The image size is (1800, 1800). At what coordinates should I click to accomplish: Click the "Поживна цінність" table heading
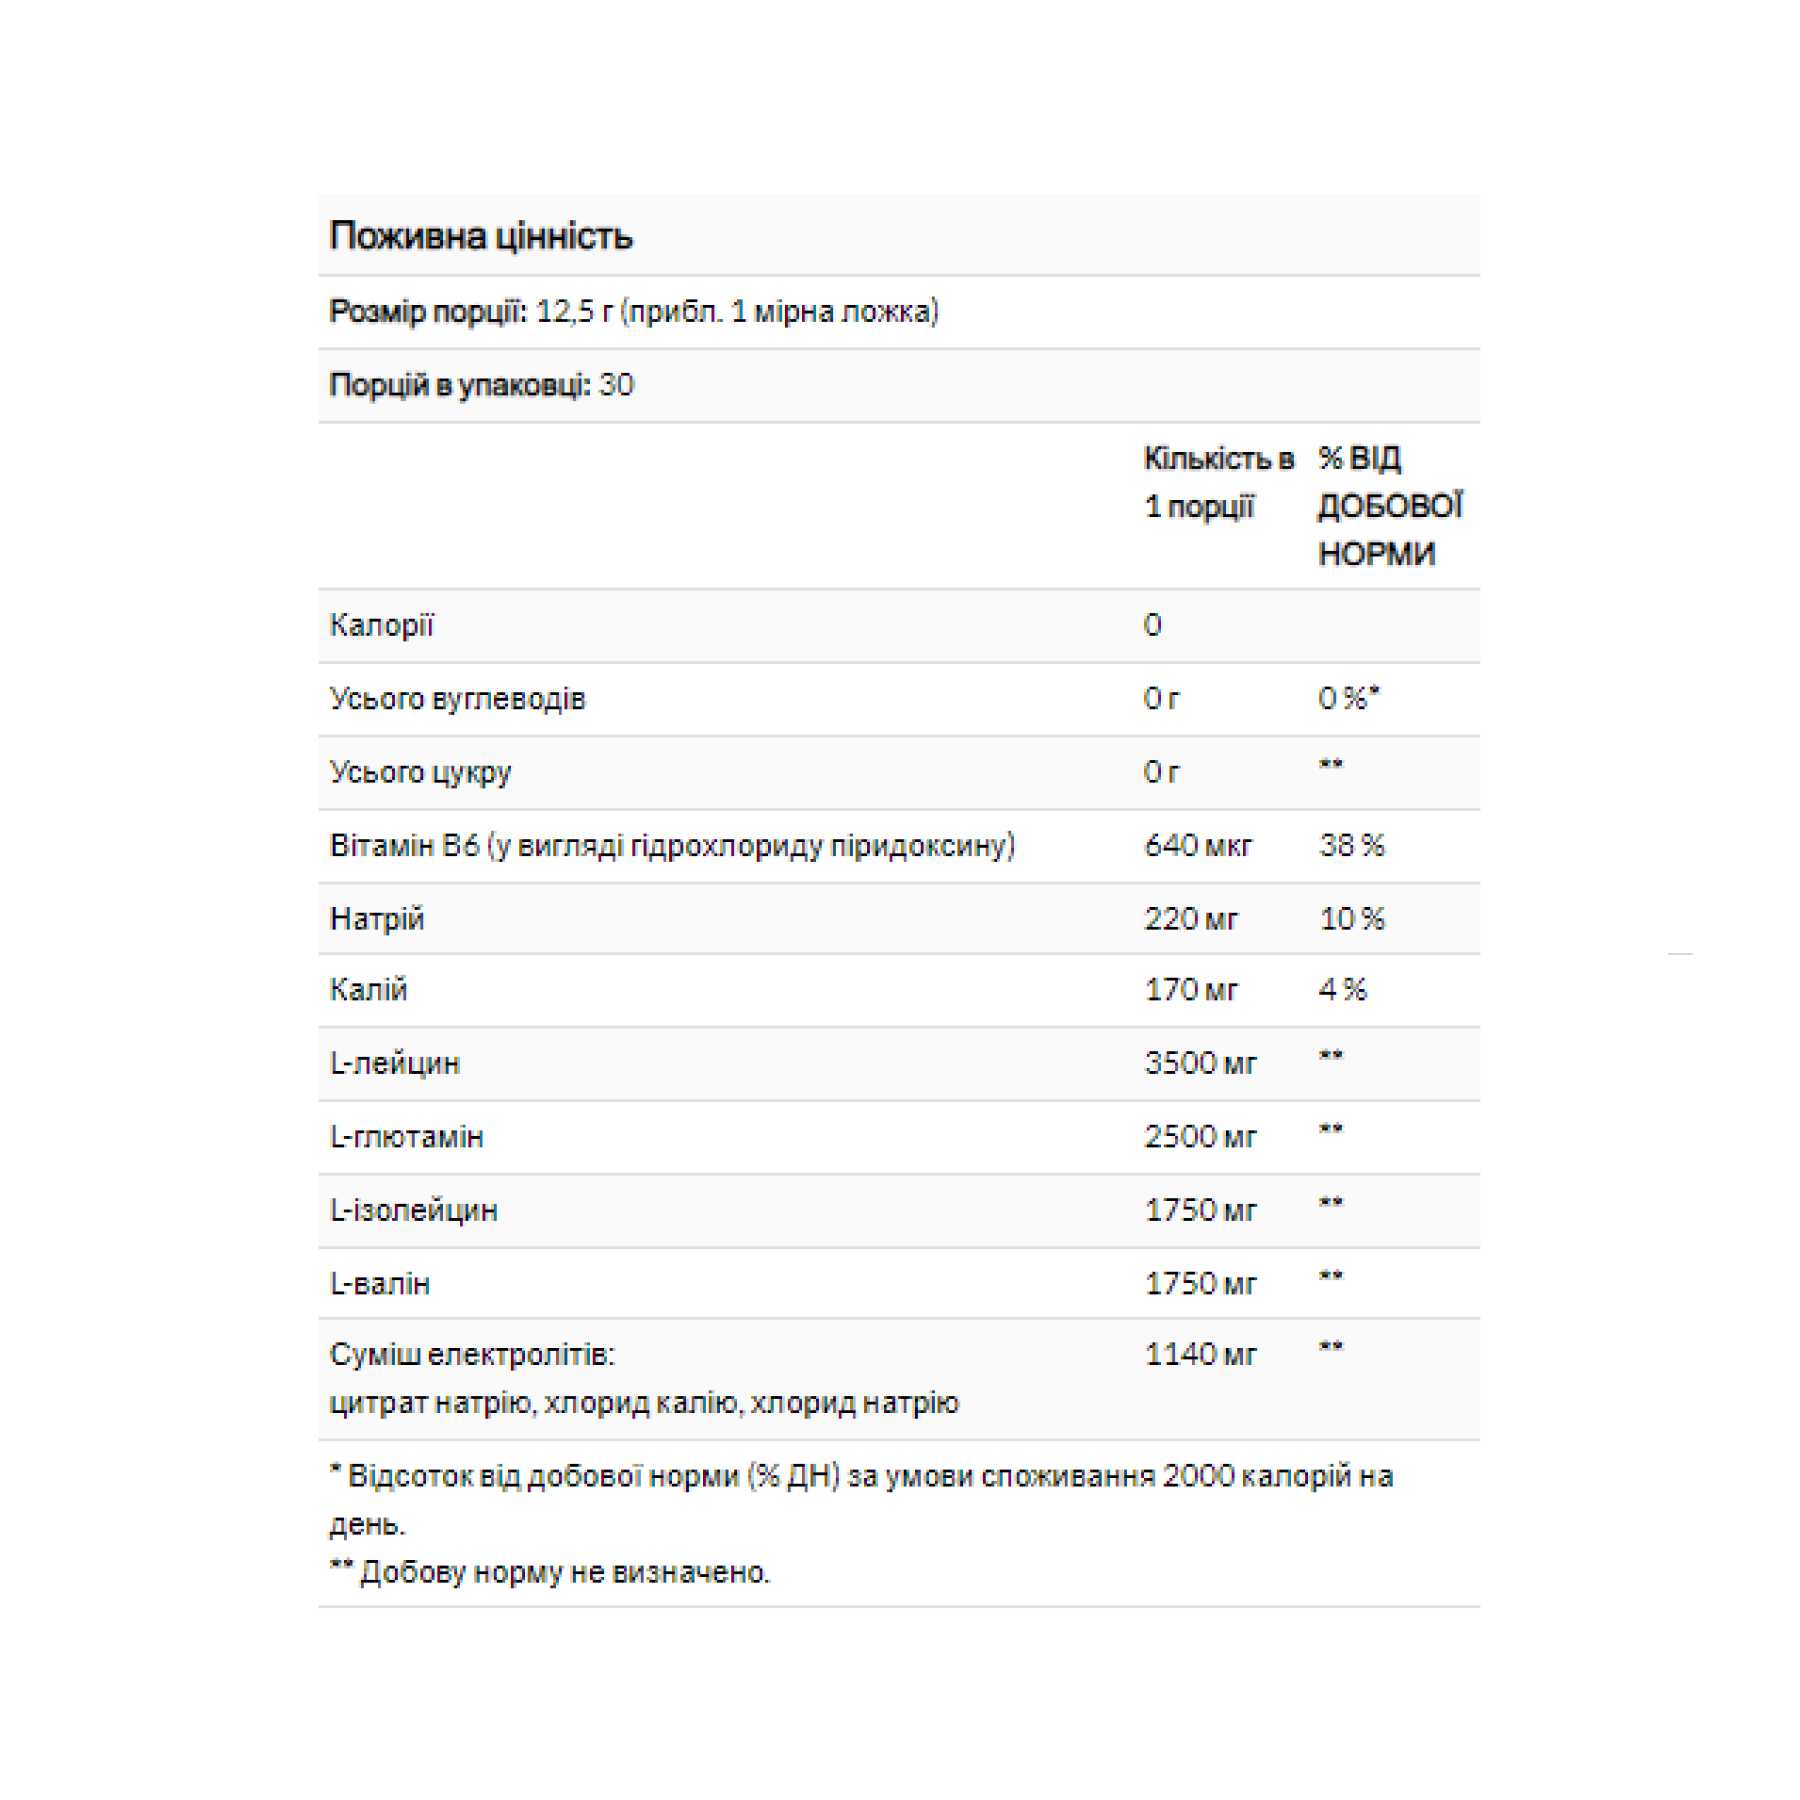coord(481,236)
